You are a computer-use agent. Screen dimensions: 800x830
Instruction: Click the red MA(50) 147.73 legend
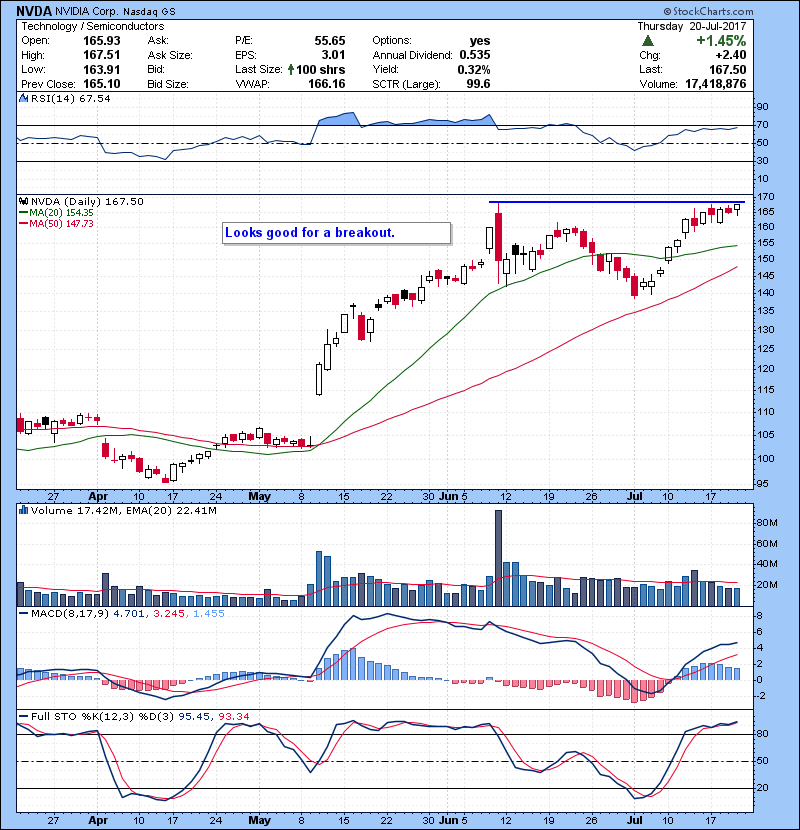click(x=56, y=223)
